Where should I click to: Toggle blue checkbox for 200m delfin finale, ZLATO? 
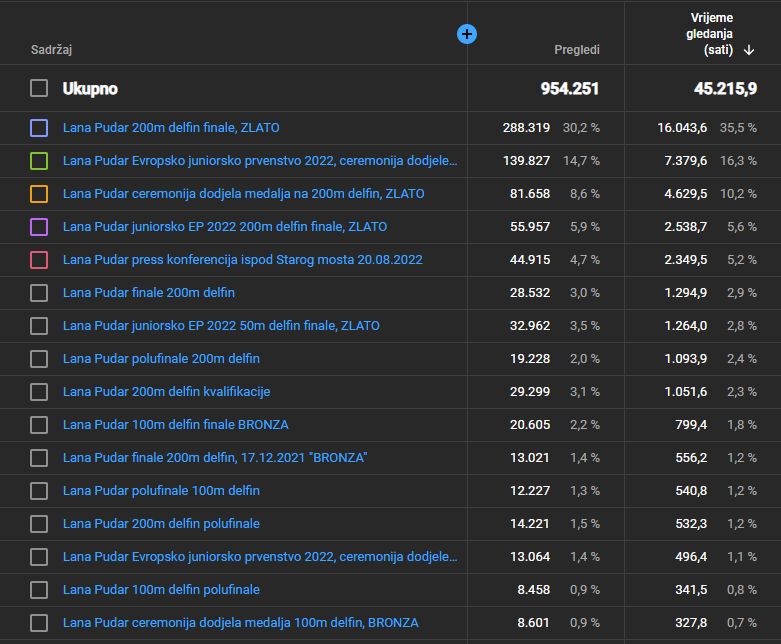[39, 128]
